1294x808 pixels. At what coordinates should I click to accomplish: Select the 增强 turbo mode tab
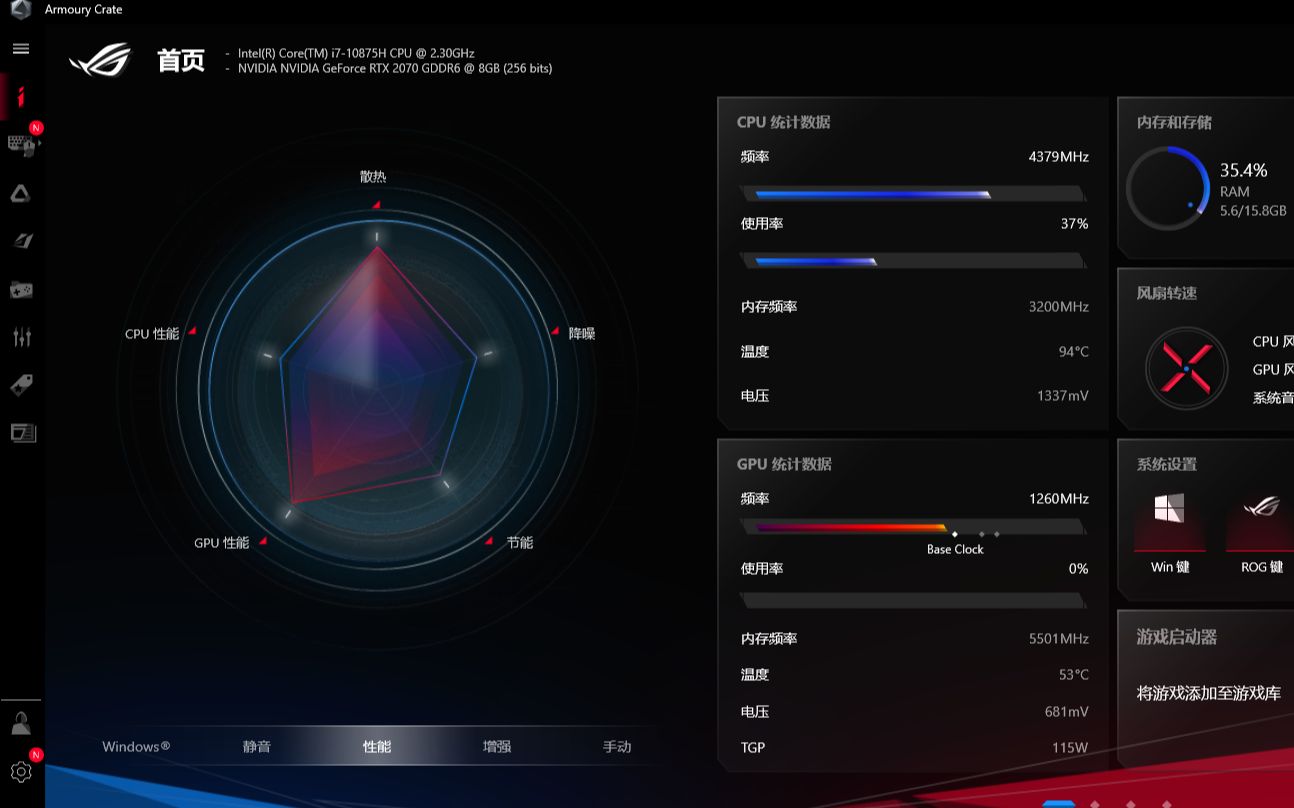pyautogui.click(x=497, y=746)
